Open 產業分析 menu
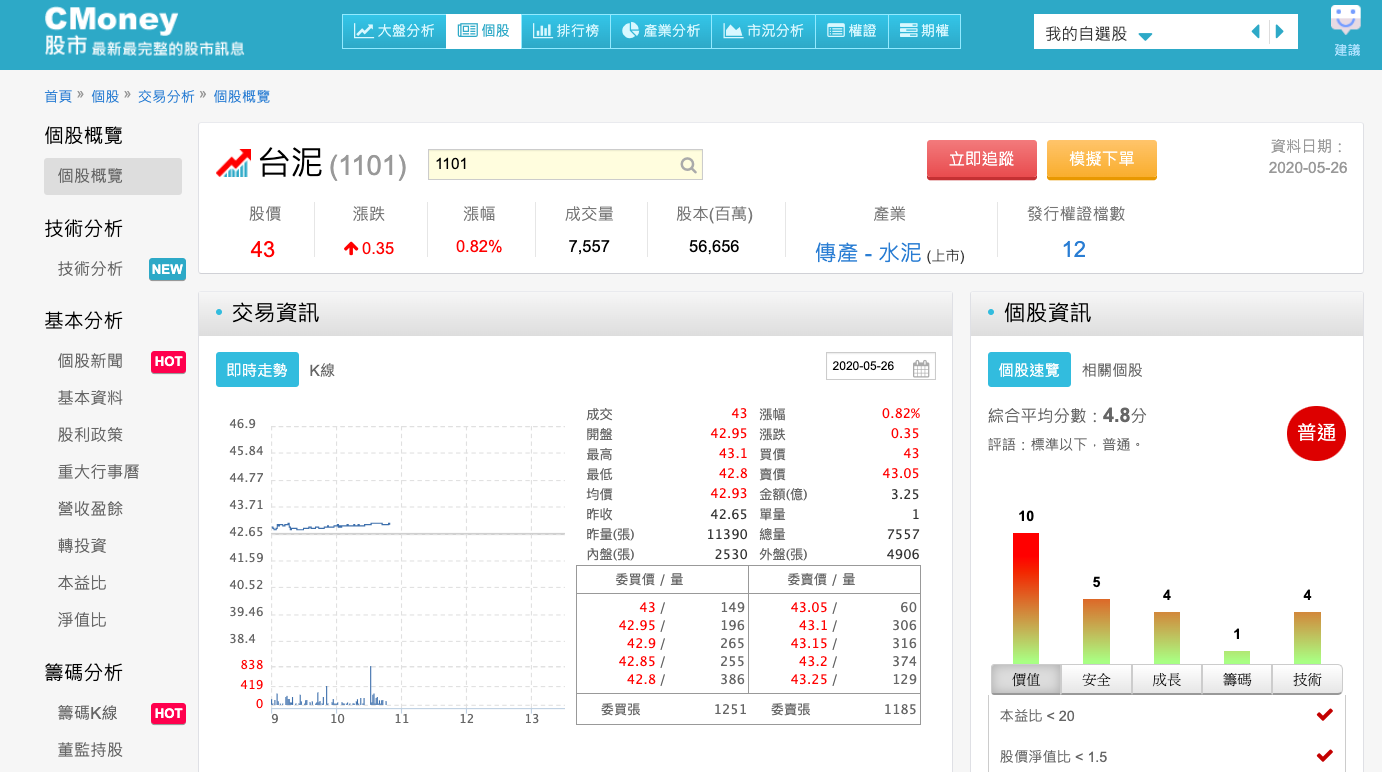 [x=661, y=31]
